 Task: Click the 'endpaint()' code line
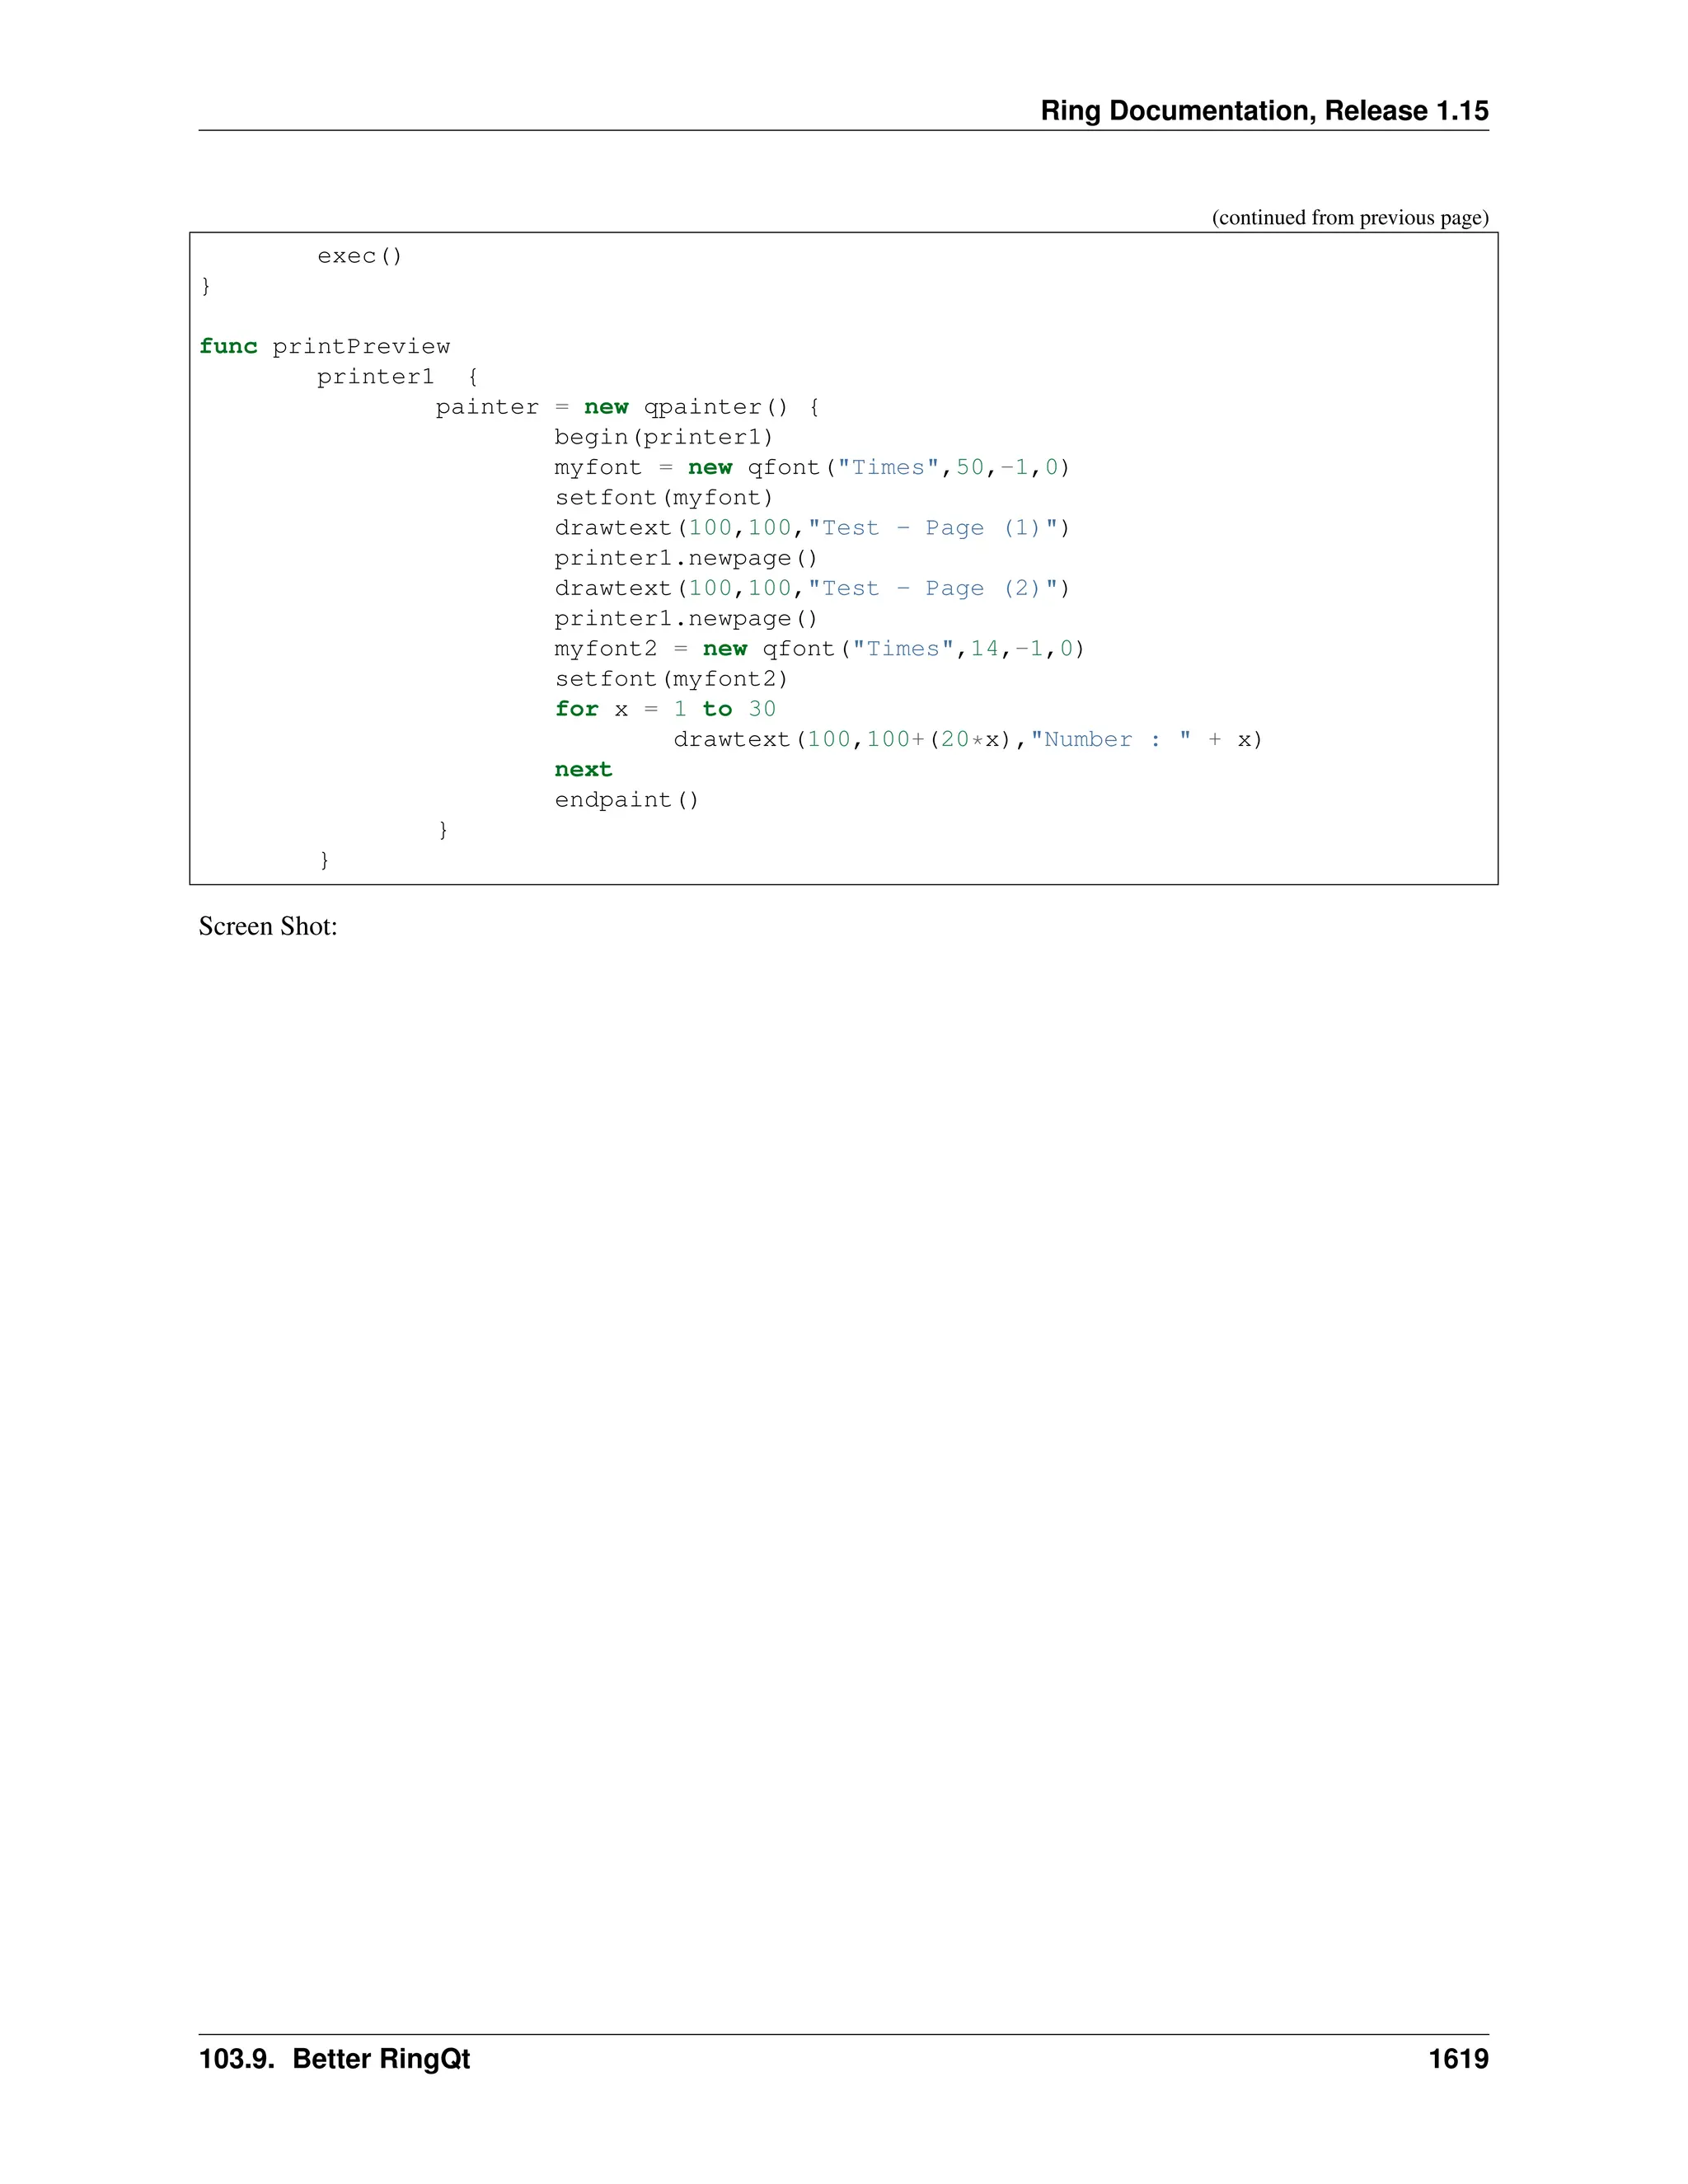pos(627,799)
